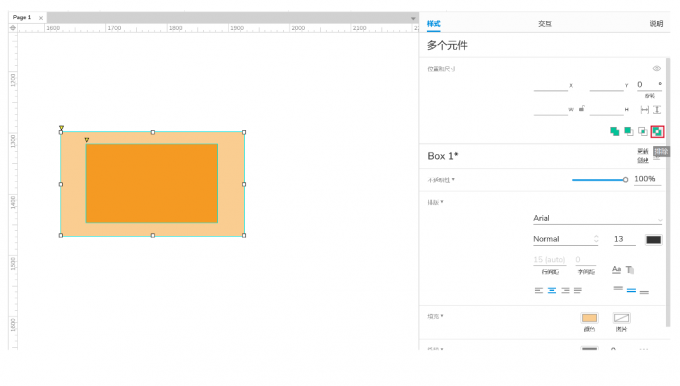Open the page tab list dropdown arrow
The image size is (680, 386).
coord(413,18)
